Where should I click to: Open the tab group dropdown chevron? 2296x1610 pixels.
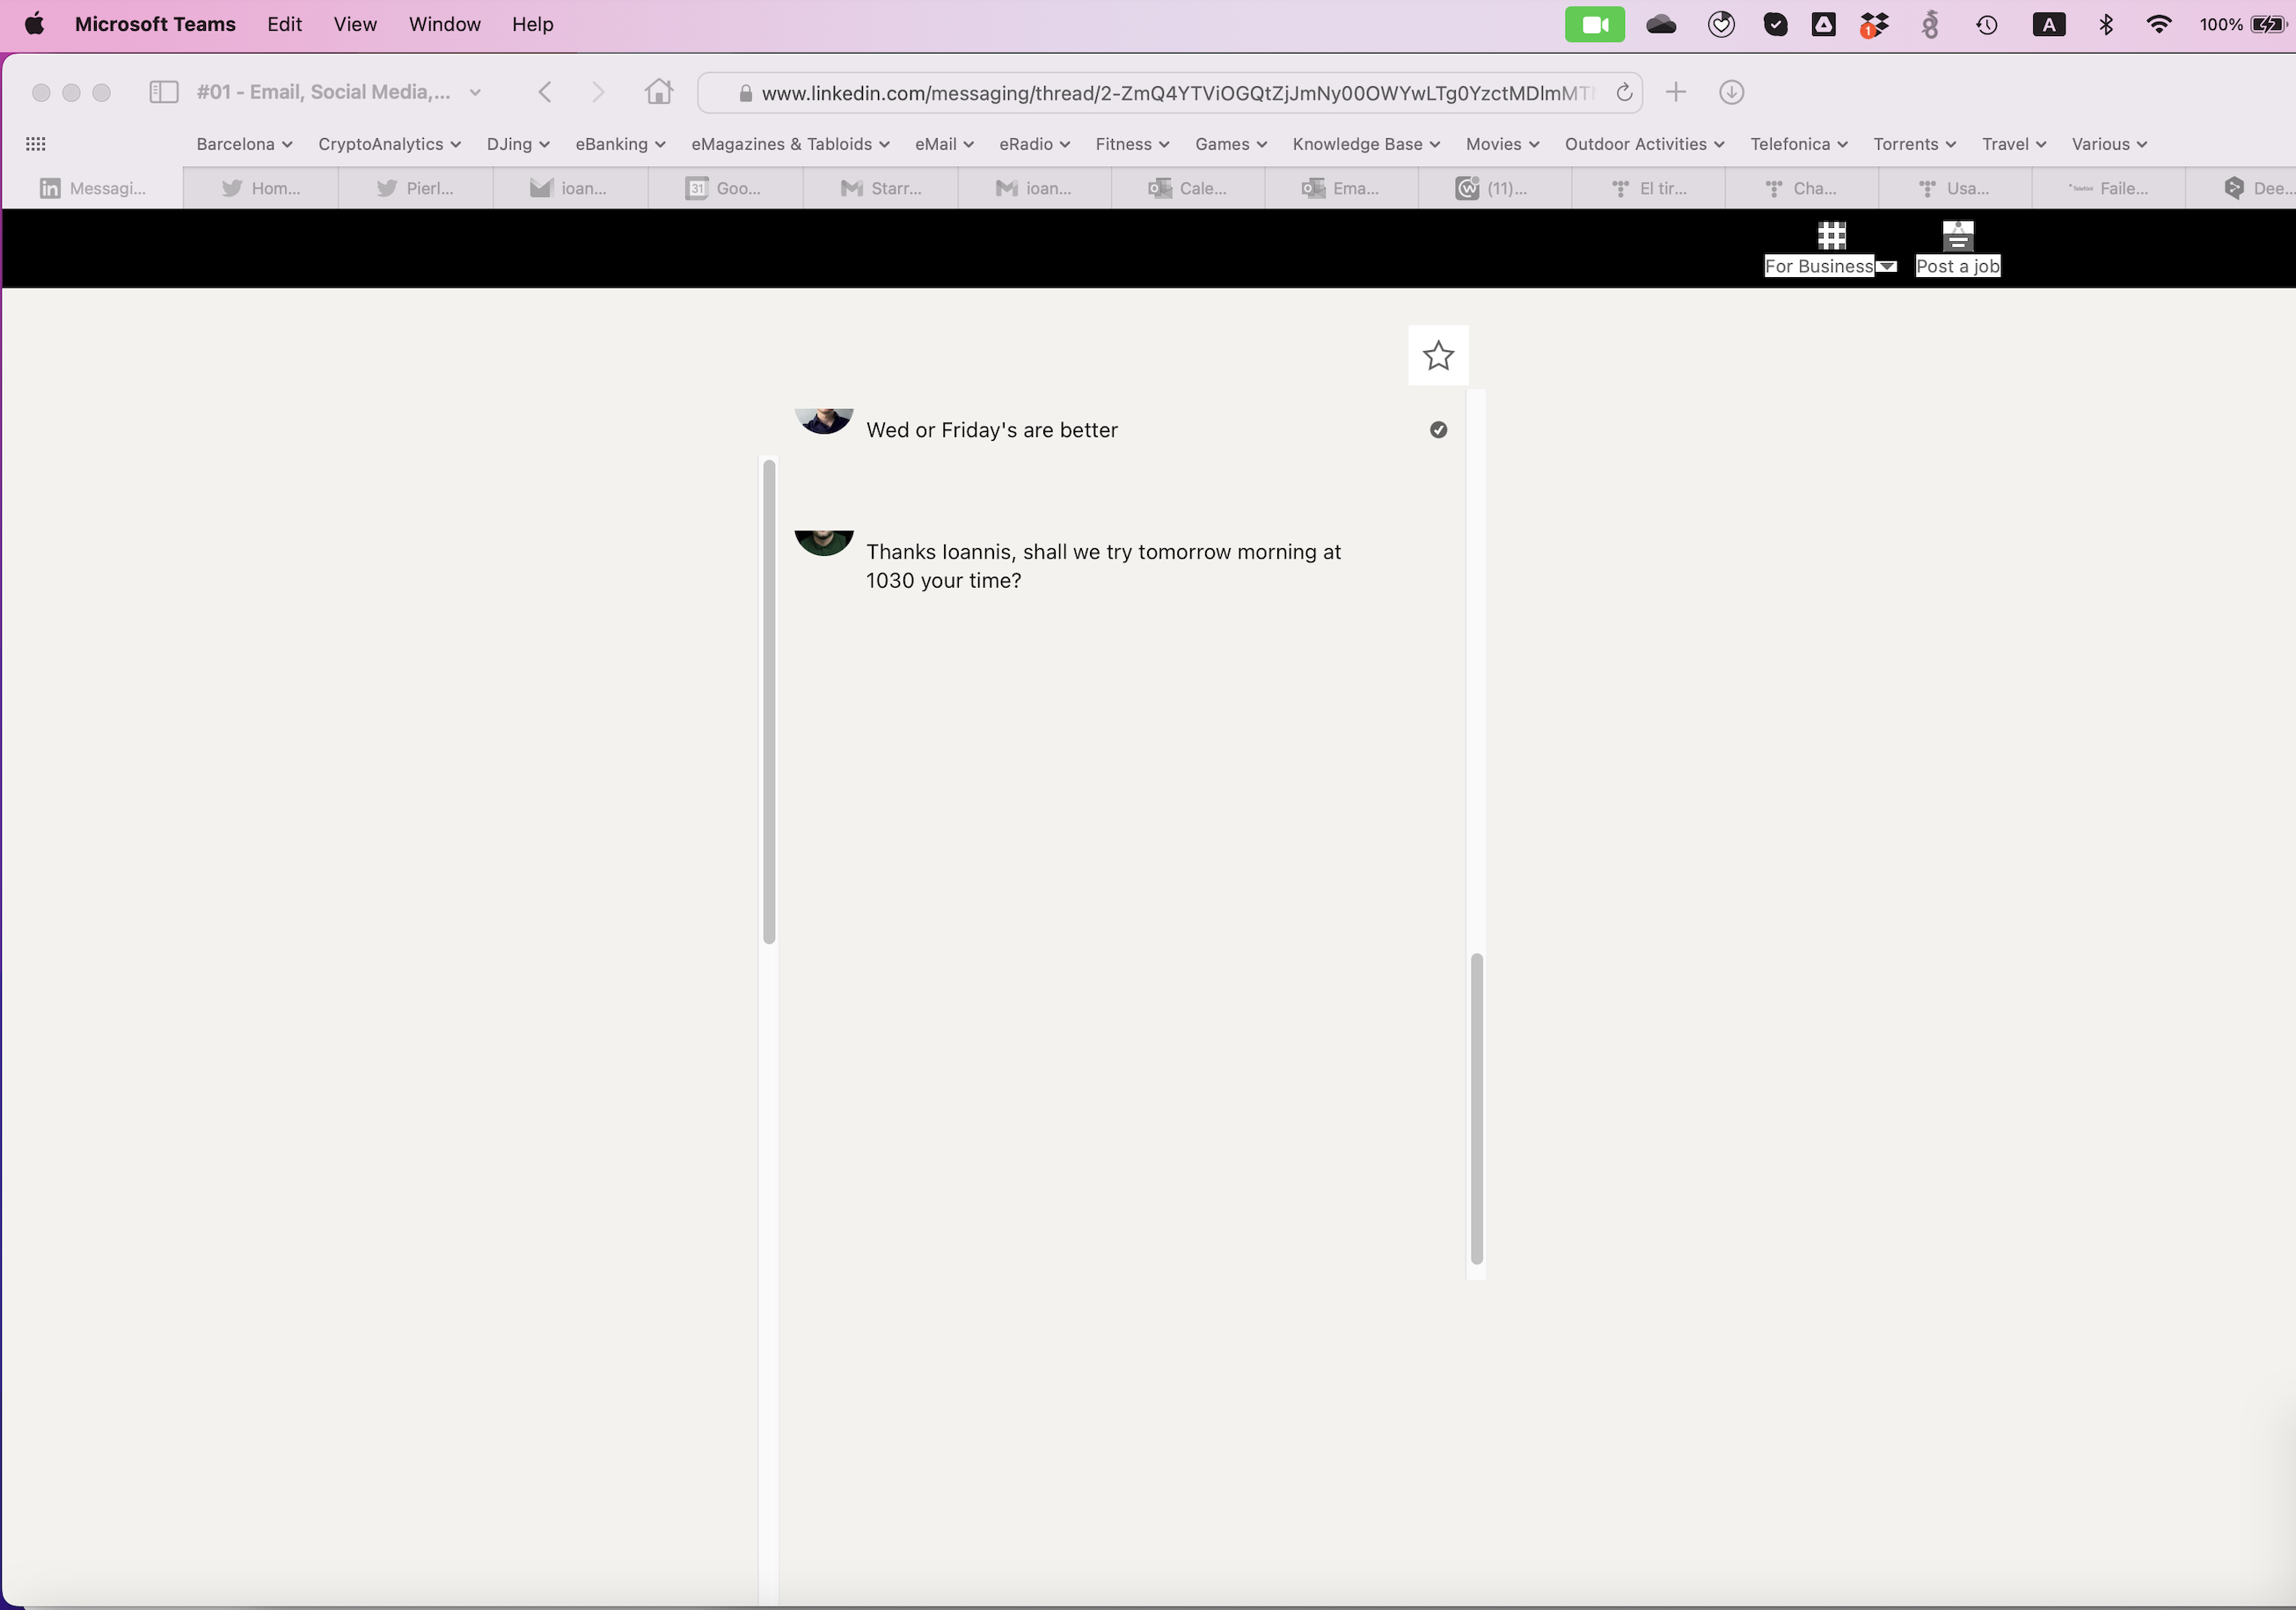pyautogui.click(x=475, y=92)
